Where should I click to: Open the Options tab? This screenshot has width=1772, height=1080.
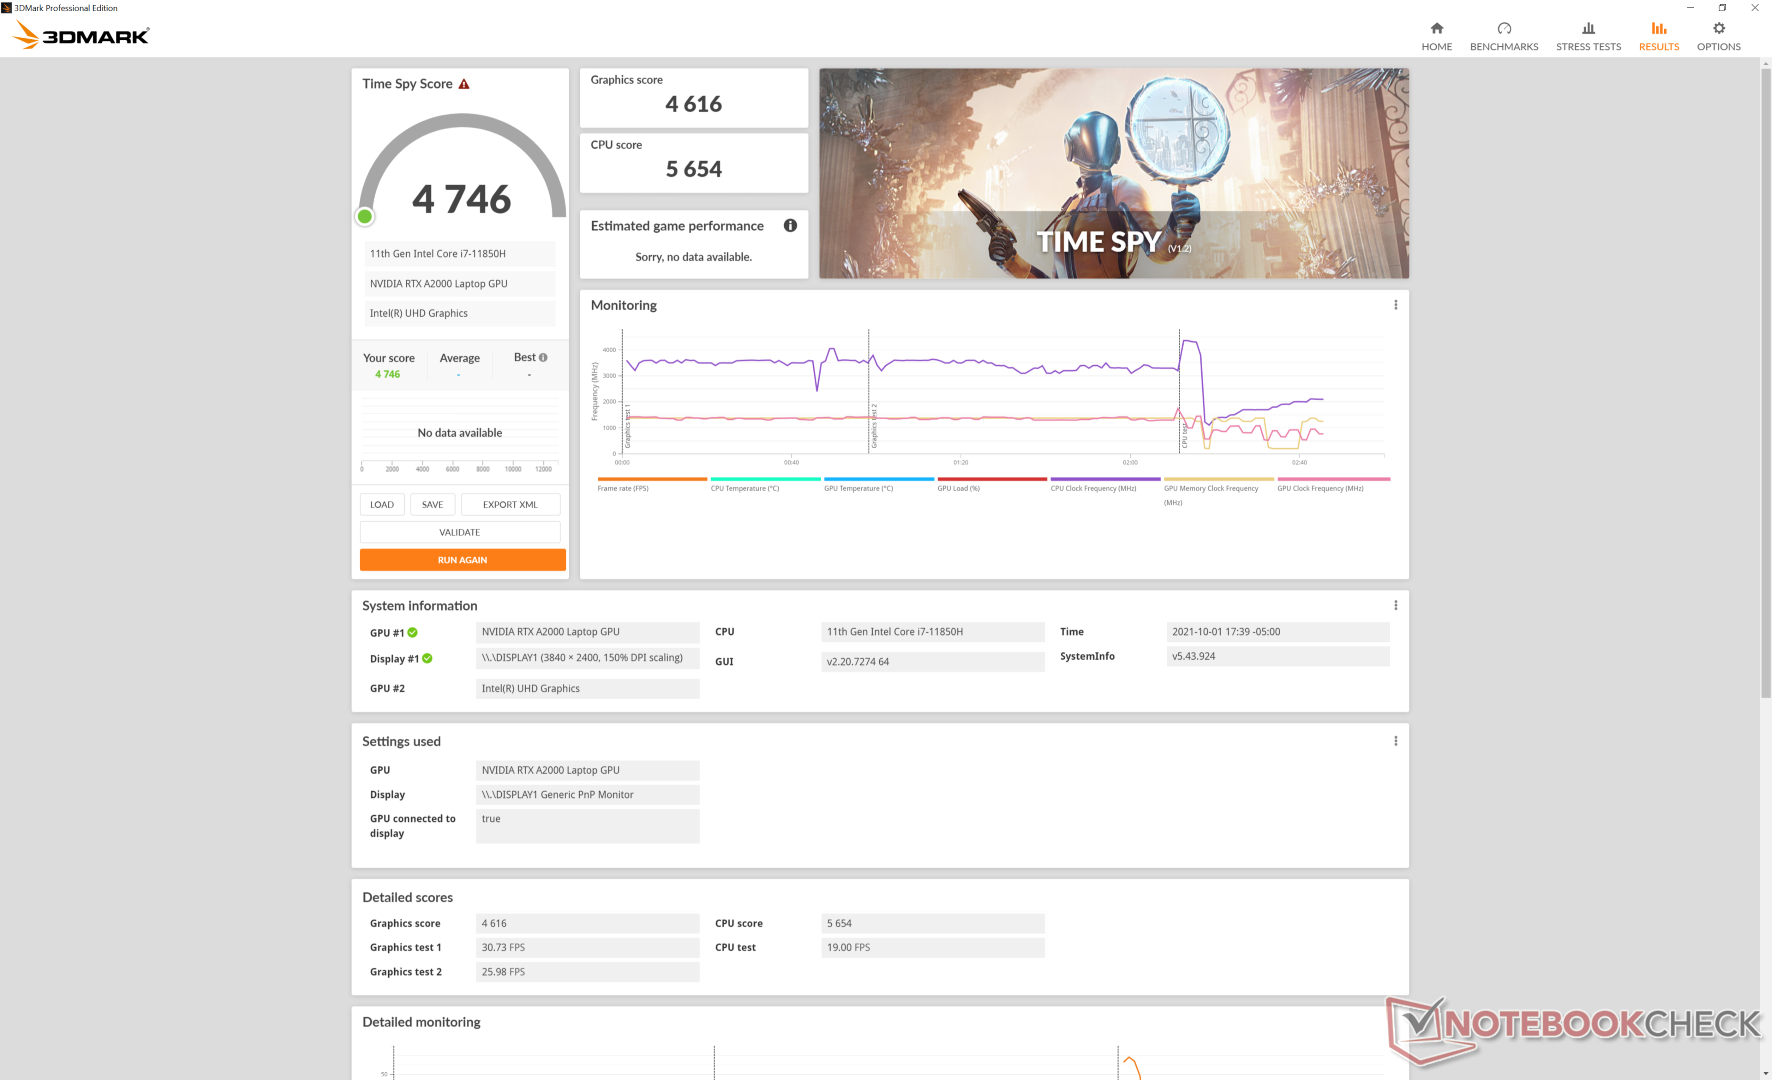click(x=1719, y=36)
